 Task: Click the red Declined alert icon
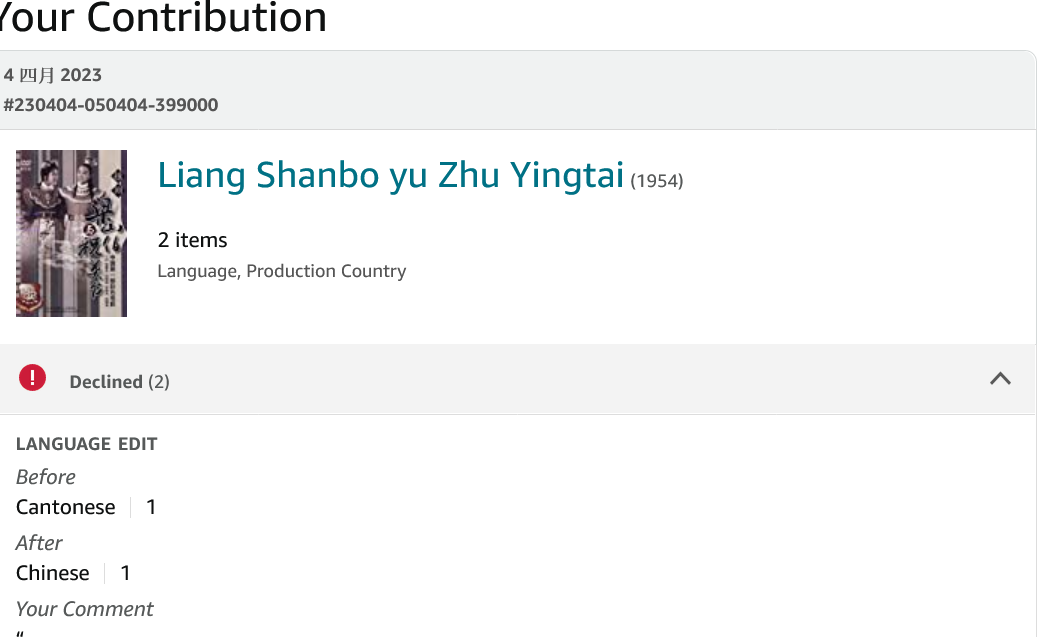tap(33, 378)
